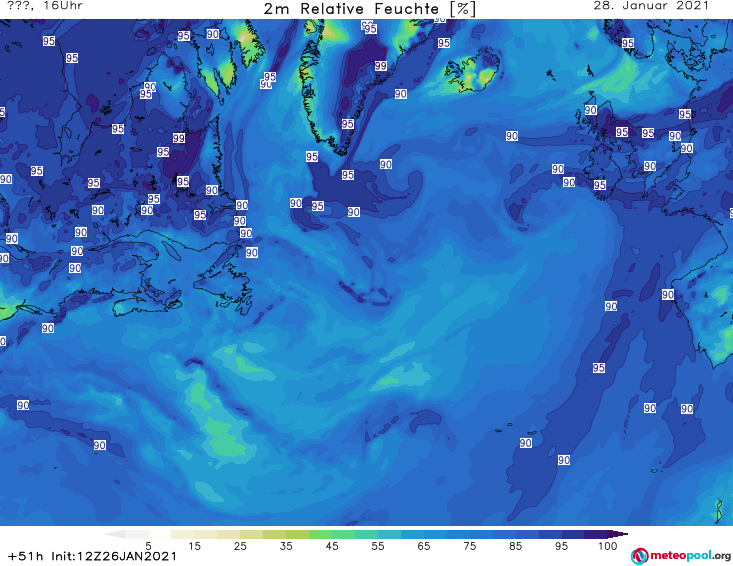Screen dimensions: 733x566
Task: Click the legend value "5"
Action: click(148, 546)
